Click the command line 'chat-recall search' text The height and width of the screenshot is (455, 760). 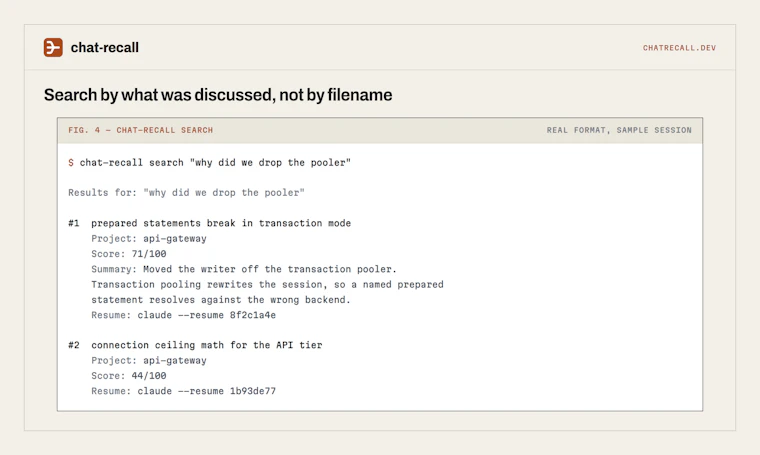click(x=215, y=163)
